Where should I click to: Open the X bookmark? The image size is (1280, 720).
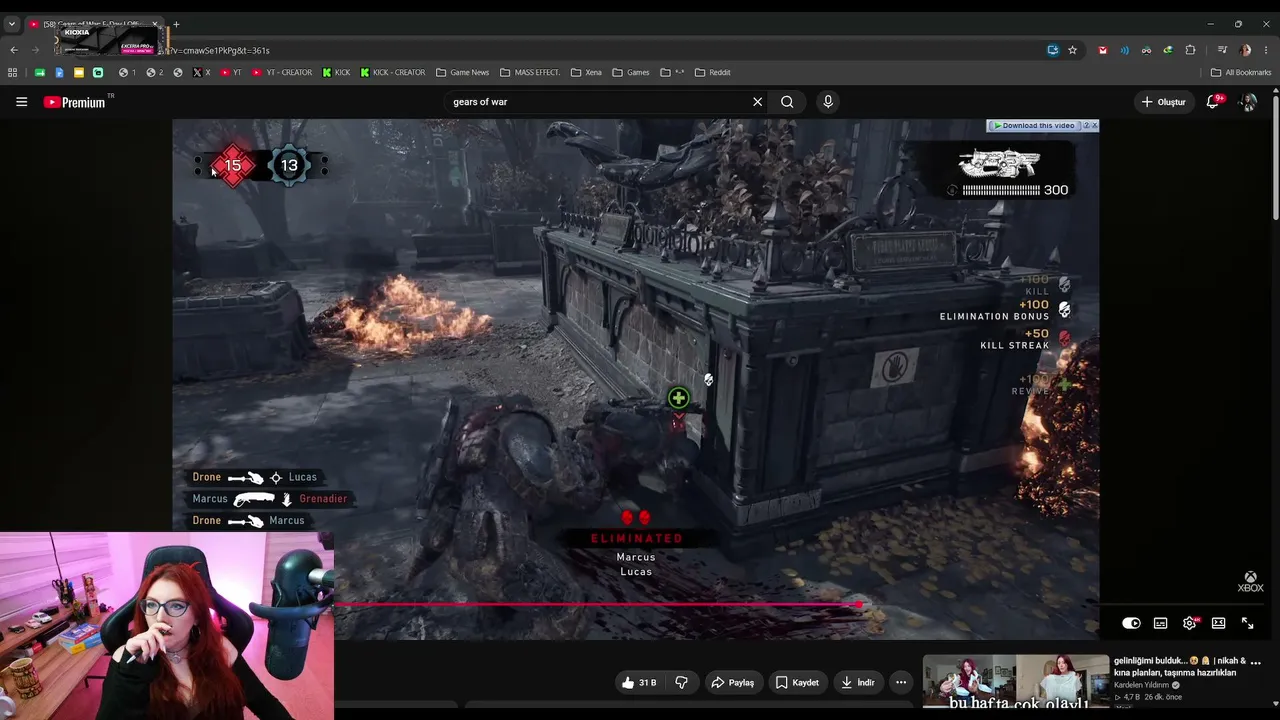click(x=201, y=72)
